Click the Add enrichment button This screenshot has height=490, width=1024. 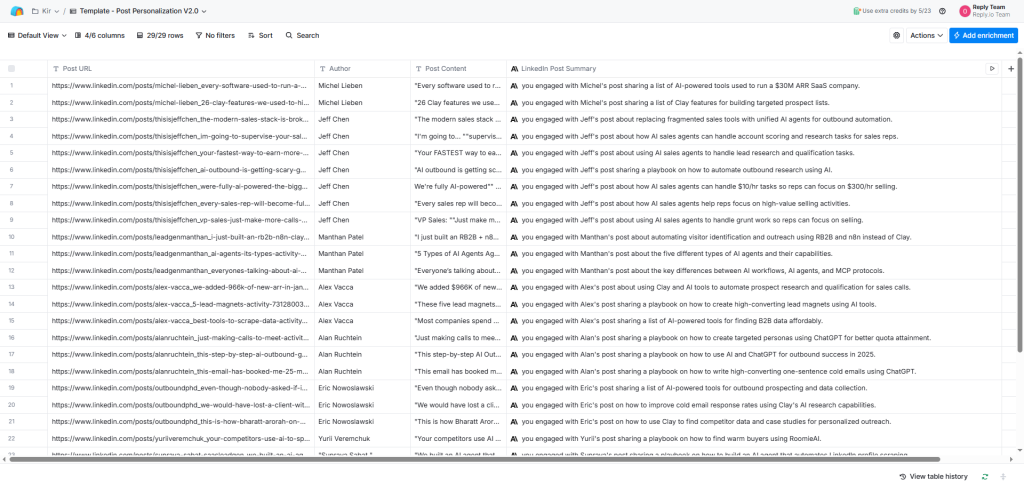point(984,35)
